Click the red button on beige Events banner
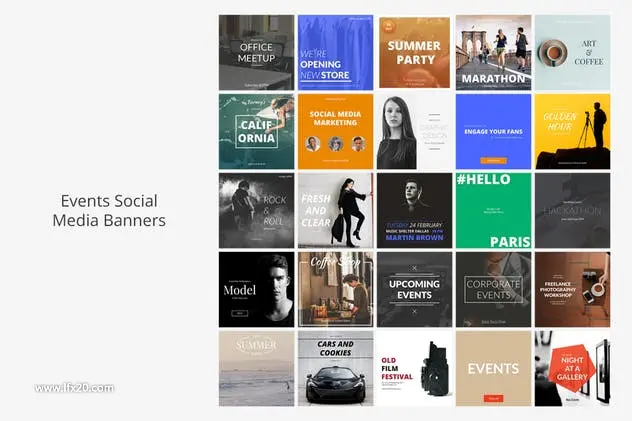Viewport: 632px width, 421px height. pyautogui.click(x=493, y=398)
